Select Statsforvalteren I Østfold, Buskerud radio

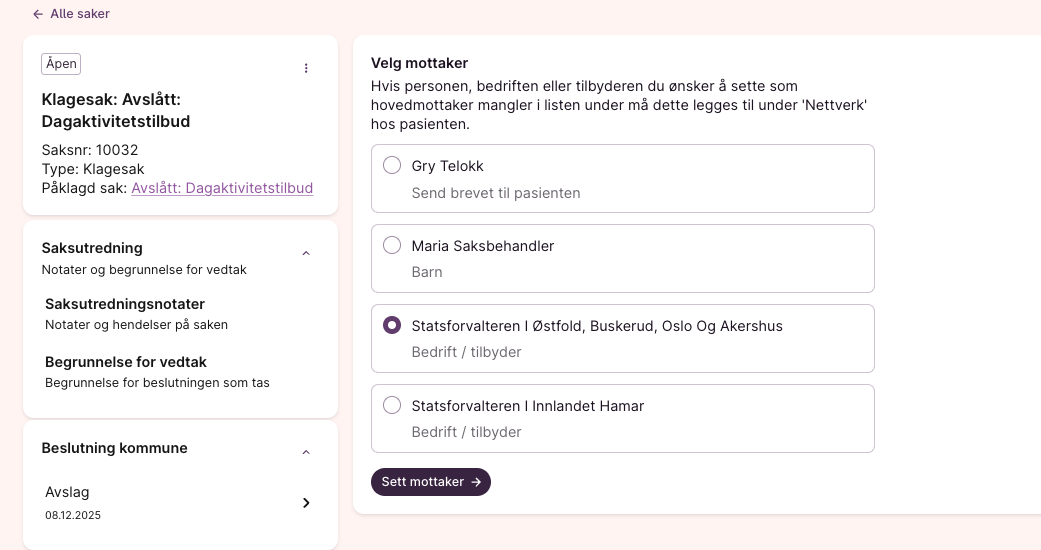(x=393, y=326)
